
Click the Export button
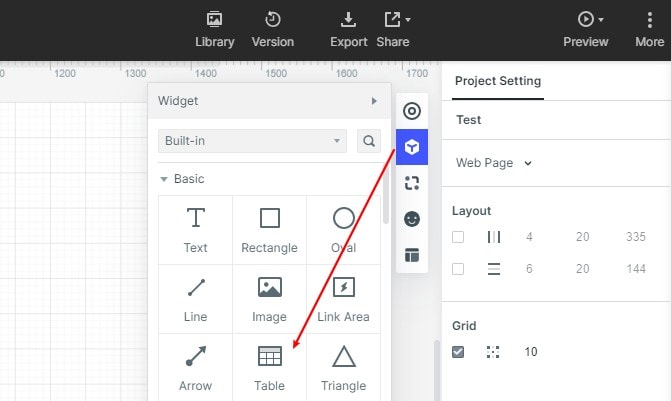pos(349,29)
